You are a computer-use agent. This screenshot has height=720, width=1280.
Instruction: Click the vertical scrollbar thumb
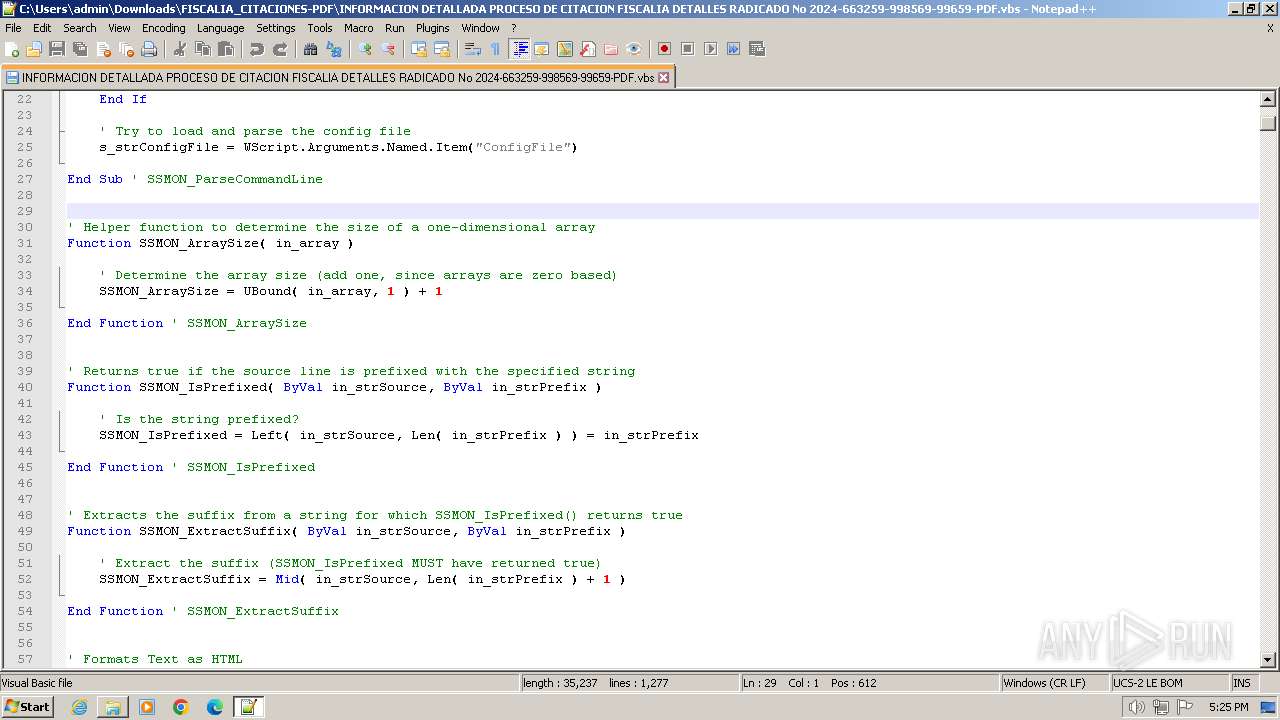click(x=1268, y=123)
